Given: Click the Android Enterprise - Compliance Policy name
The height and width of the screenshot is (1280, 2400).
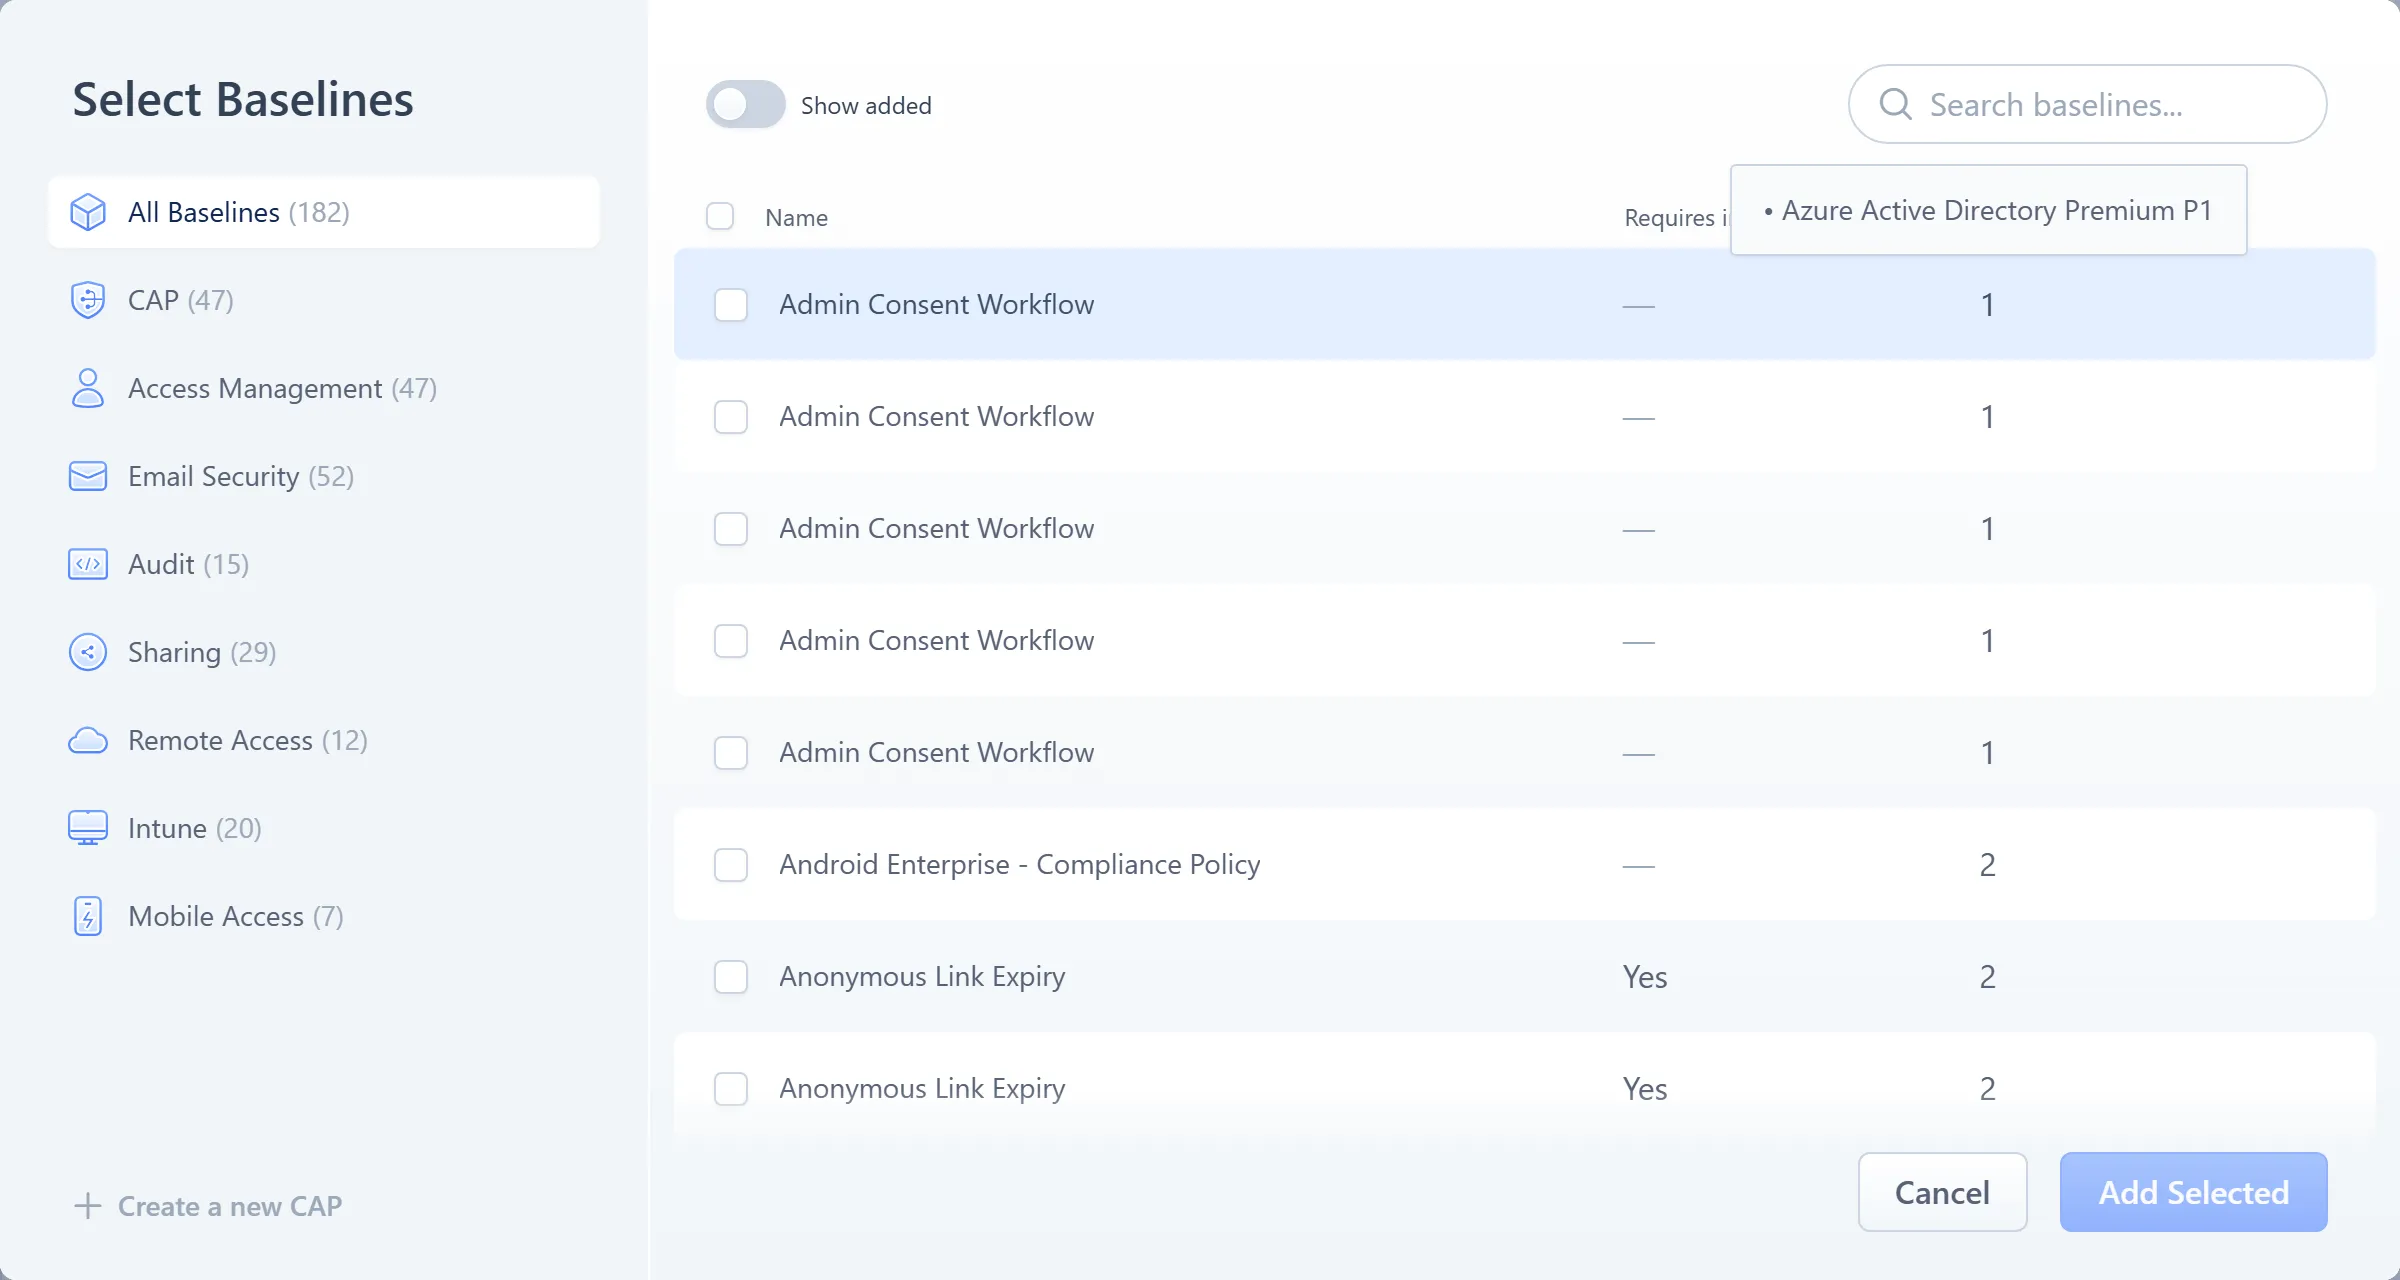Looking at the screenshot, I should pyautogui.click(x=1019, y=864).
